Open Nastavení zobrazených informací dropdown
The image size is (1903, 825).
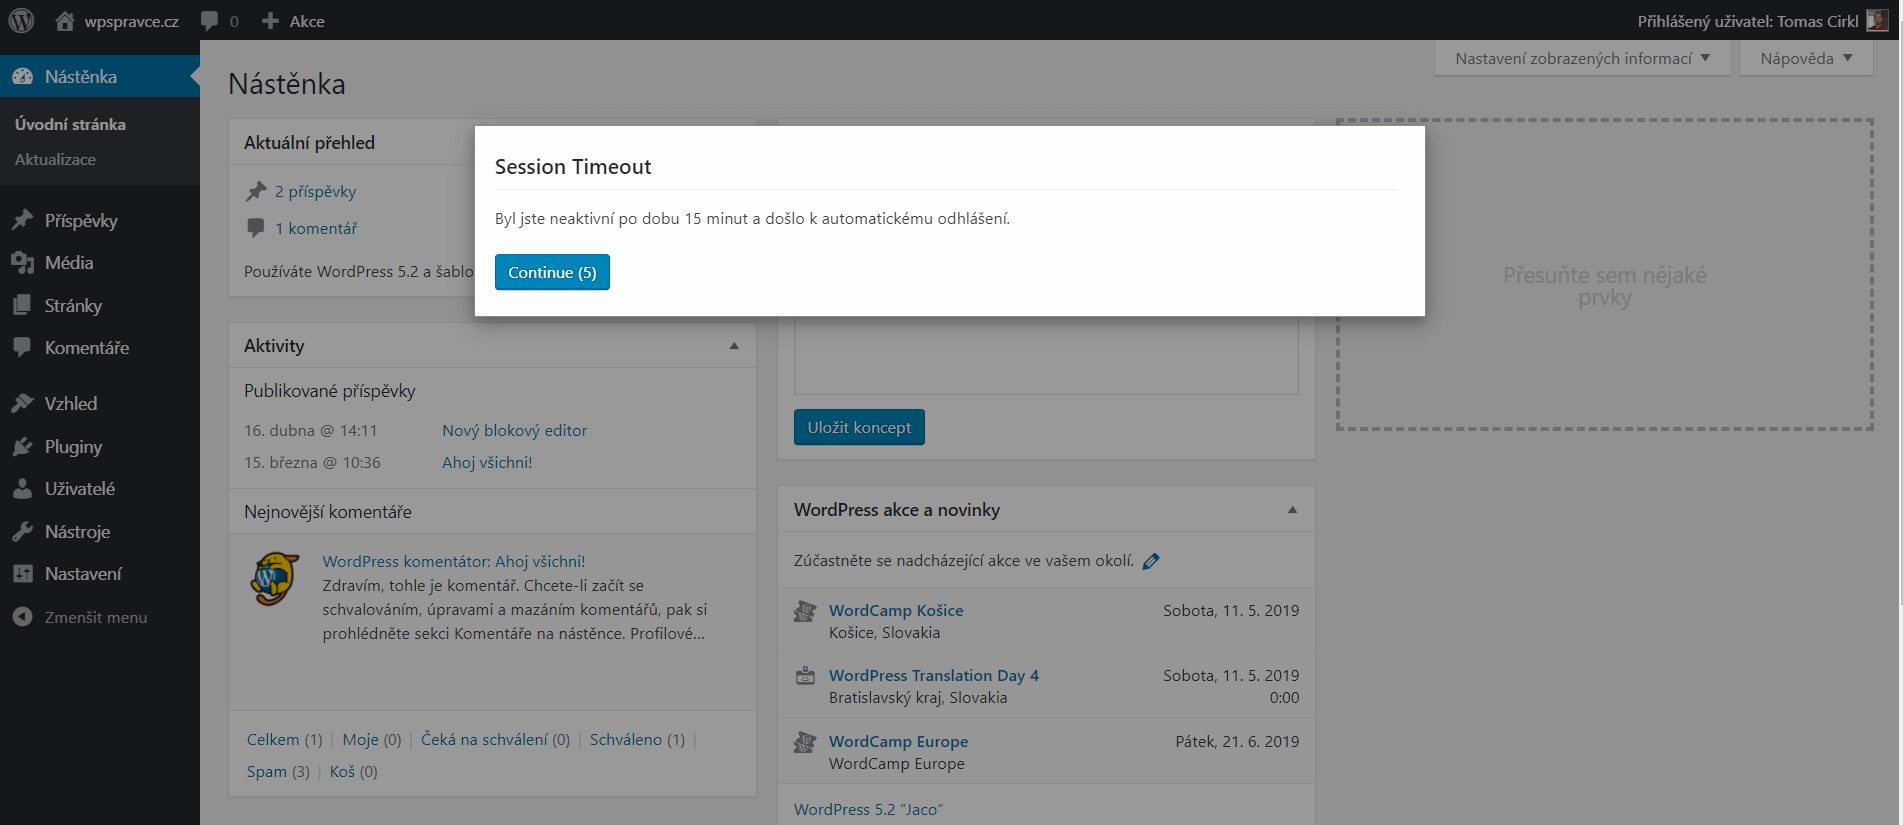pyautogui.click(x=1583, y=58)
